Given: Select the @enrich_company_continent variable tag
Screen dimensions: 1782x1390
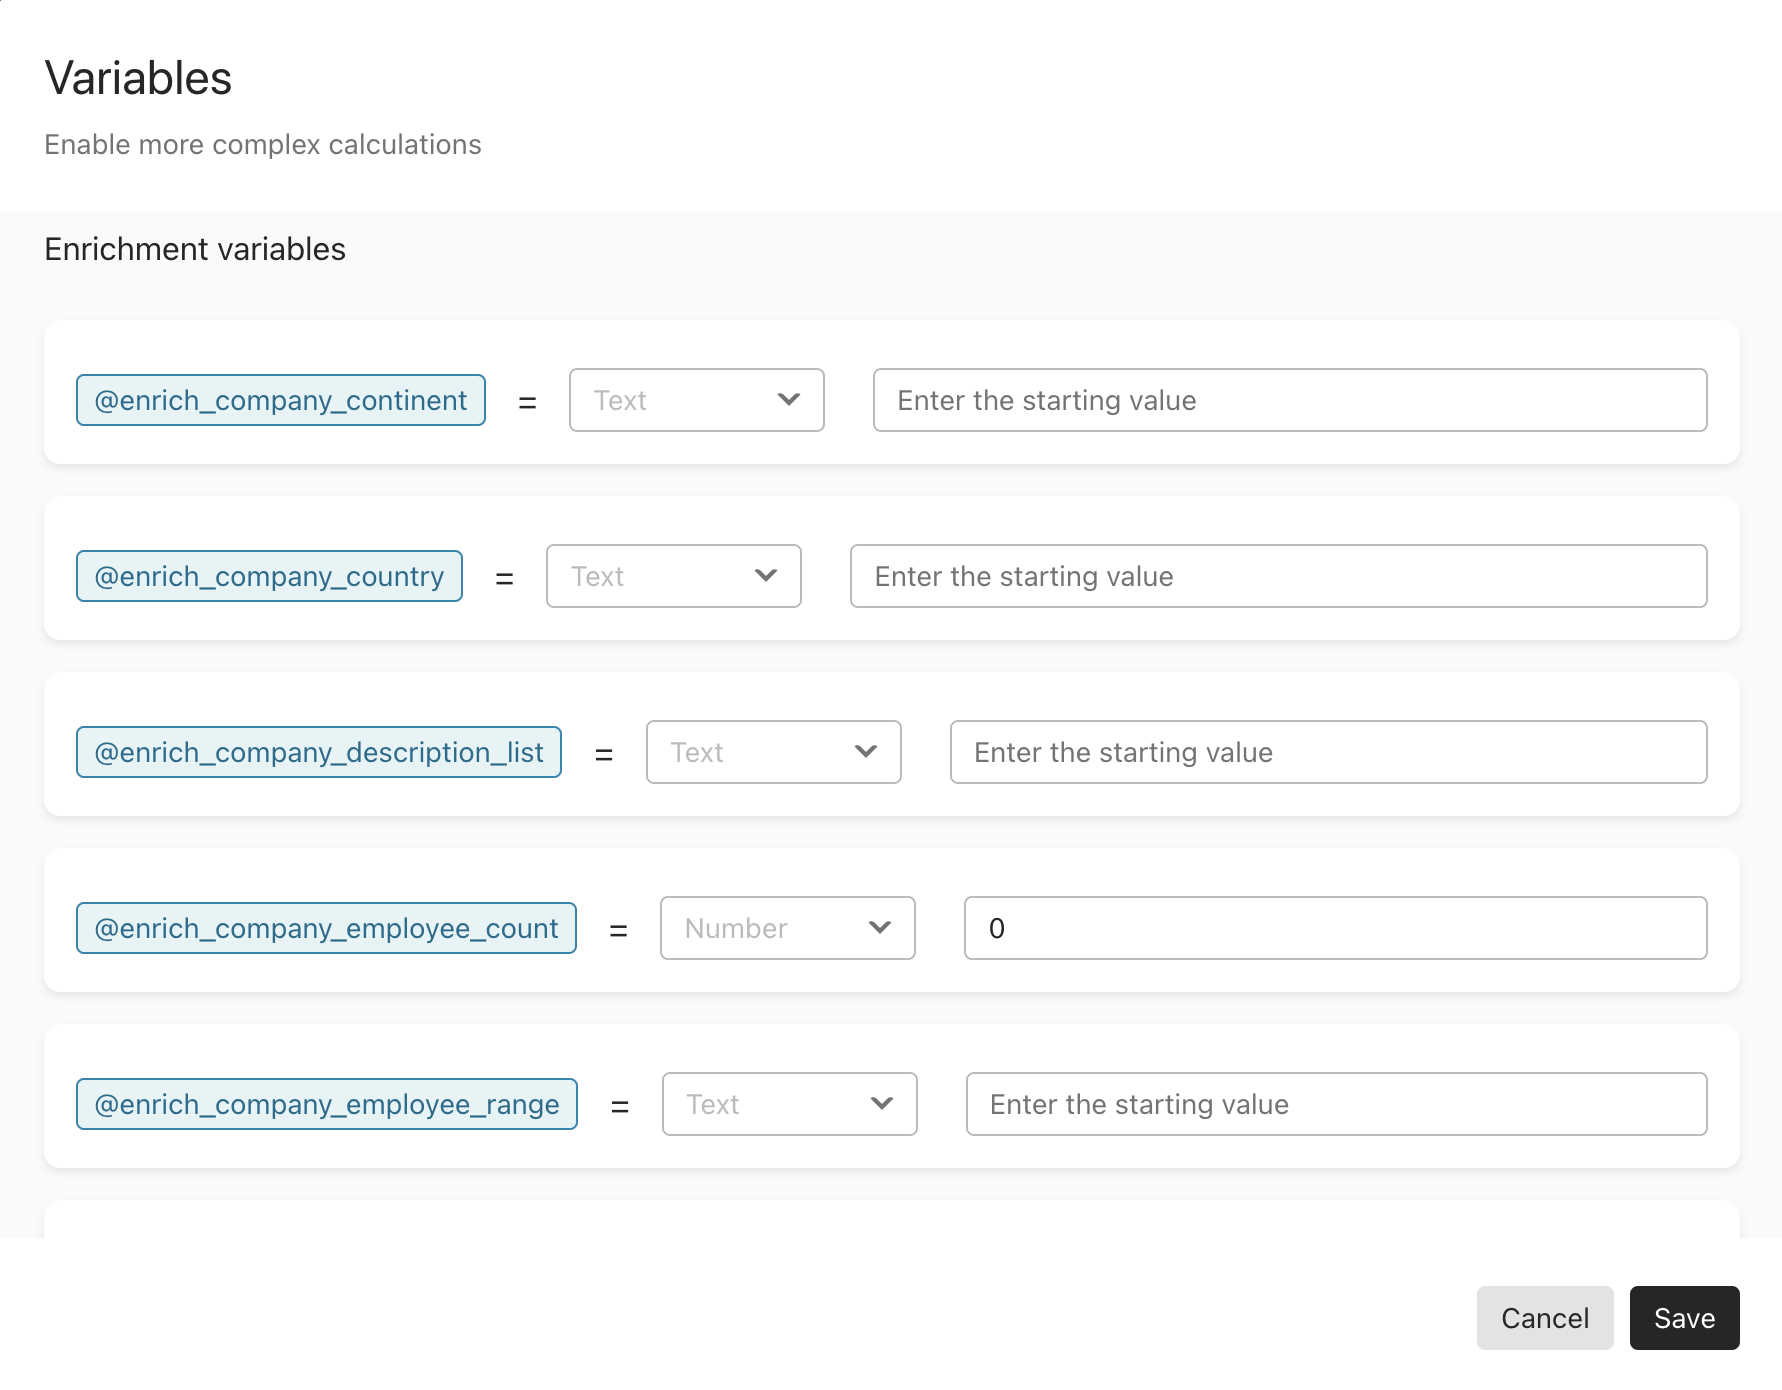Looking at the screenshot, I should [x=281, y=400].
